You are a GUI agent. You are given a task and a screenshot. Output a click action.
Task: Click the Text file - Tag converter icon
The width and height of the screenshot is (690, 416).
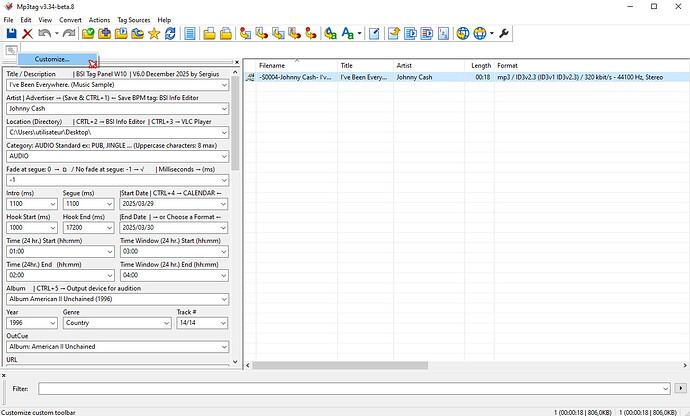click(x=294, y=33)
